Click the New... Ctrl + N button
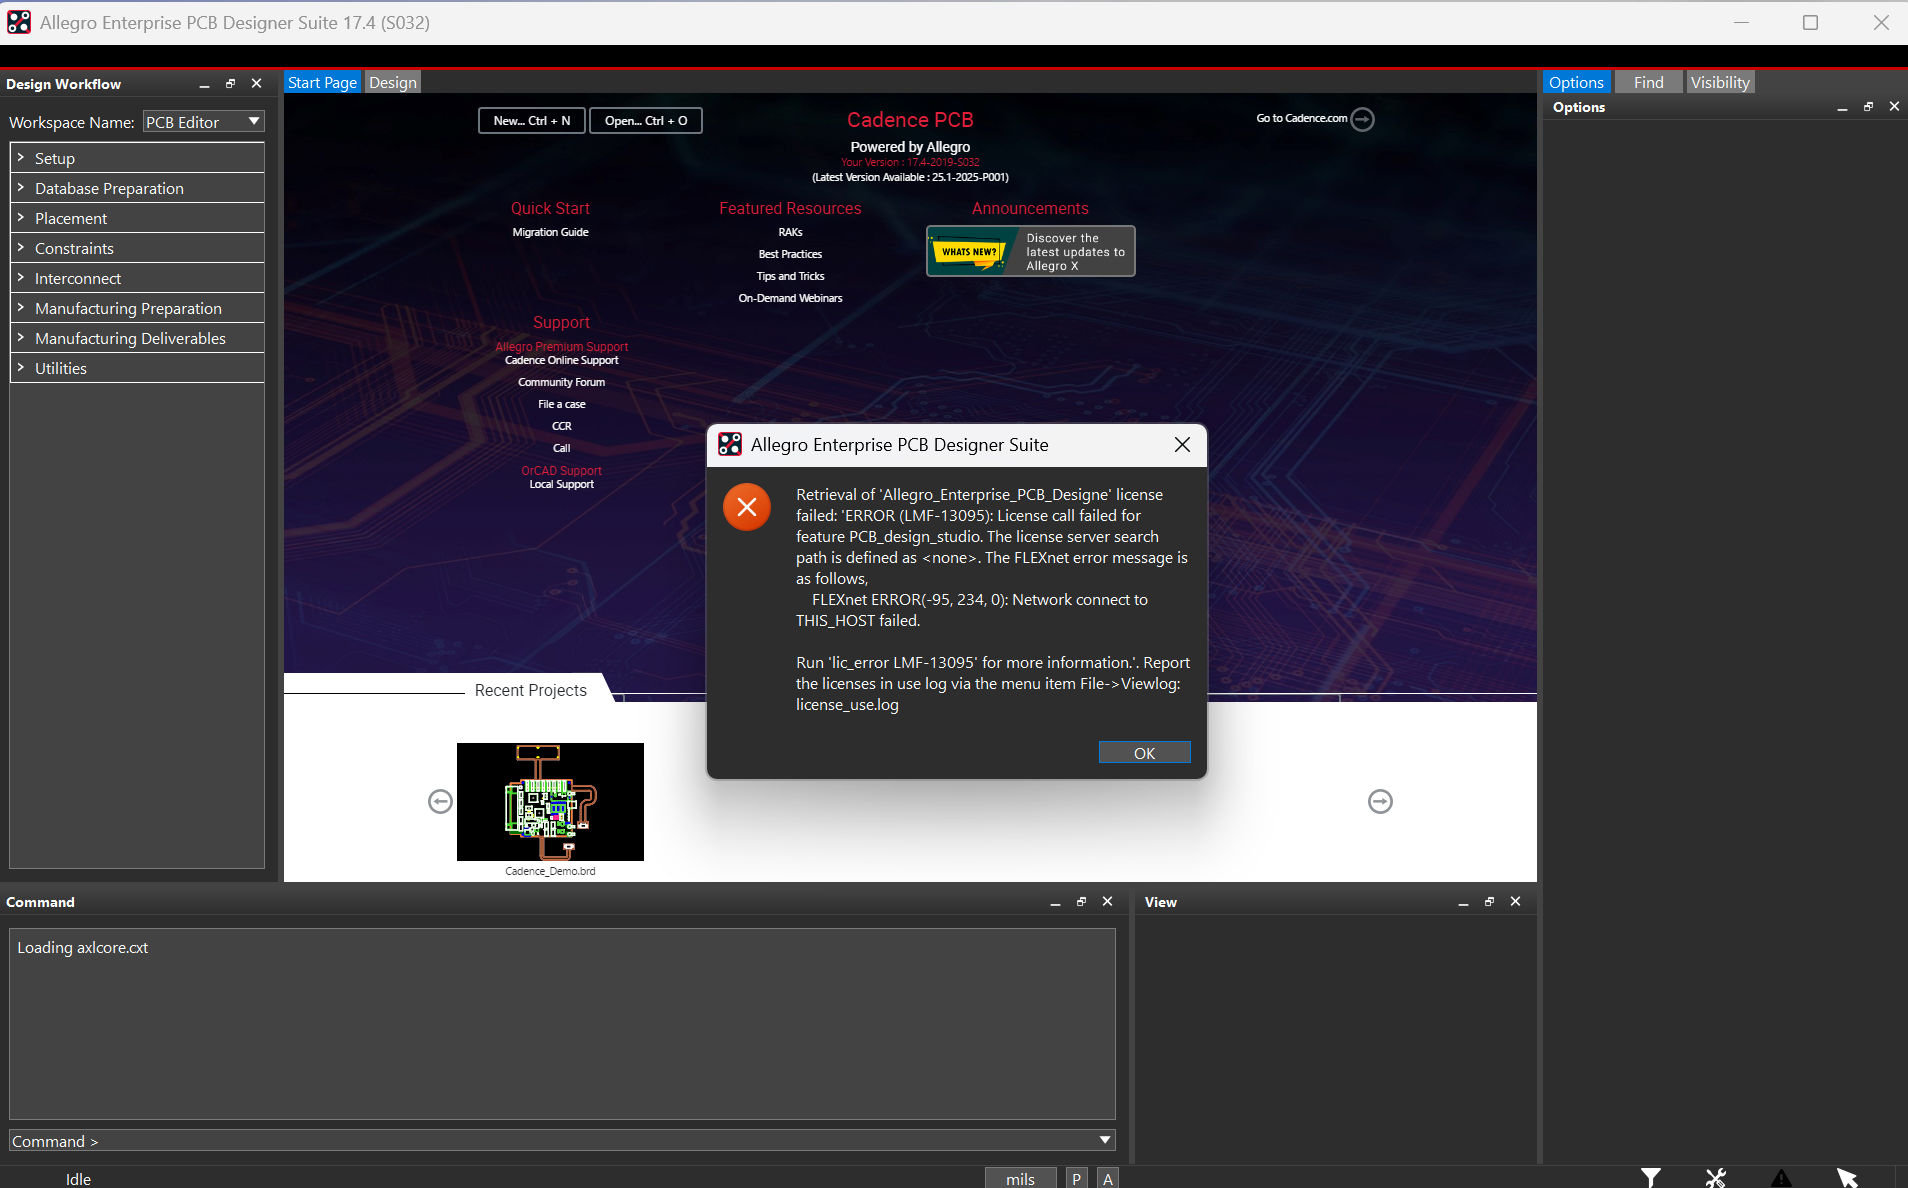The height and width of the screenshot is (1188, 1908). pos(532,121)
